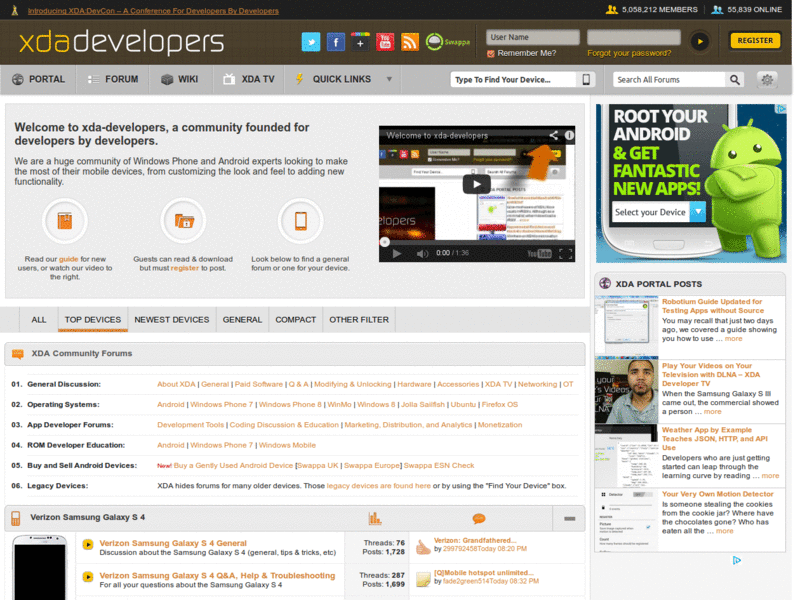Click the register folder circle icon
The image size is (800, 600).
pyautogui.click(x=183, y=221)
